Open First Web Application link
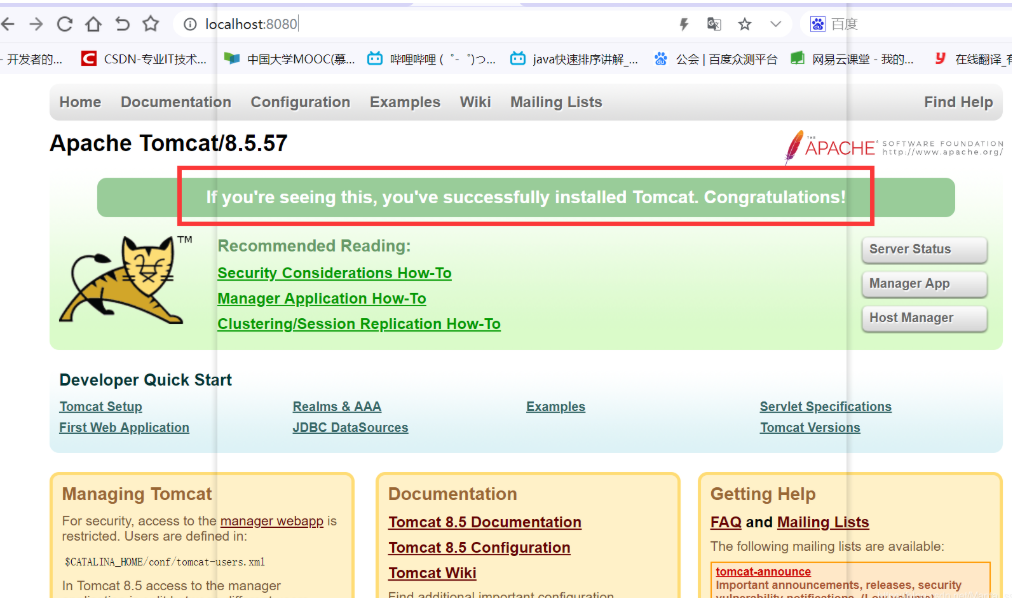The width and height of the screenshot is (1012, 598). [124, 428]
